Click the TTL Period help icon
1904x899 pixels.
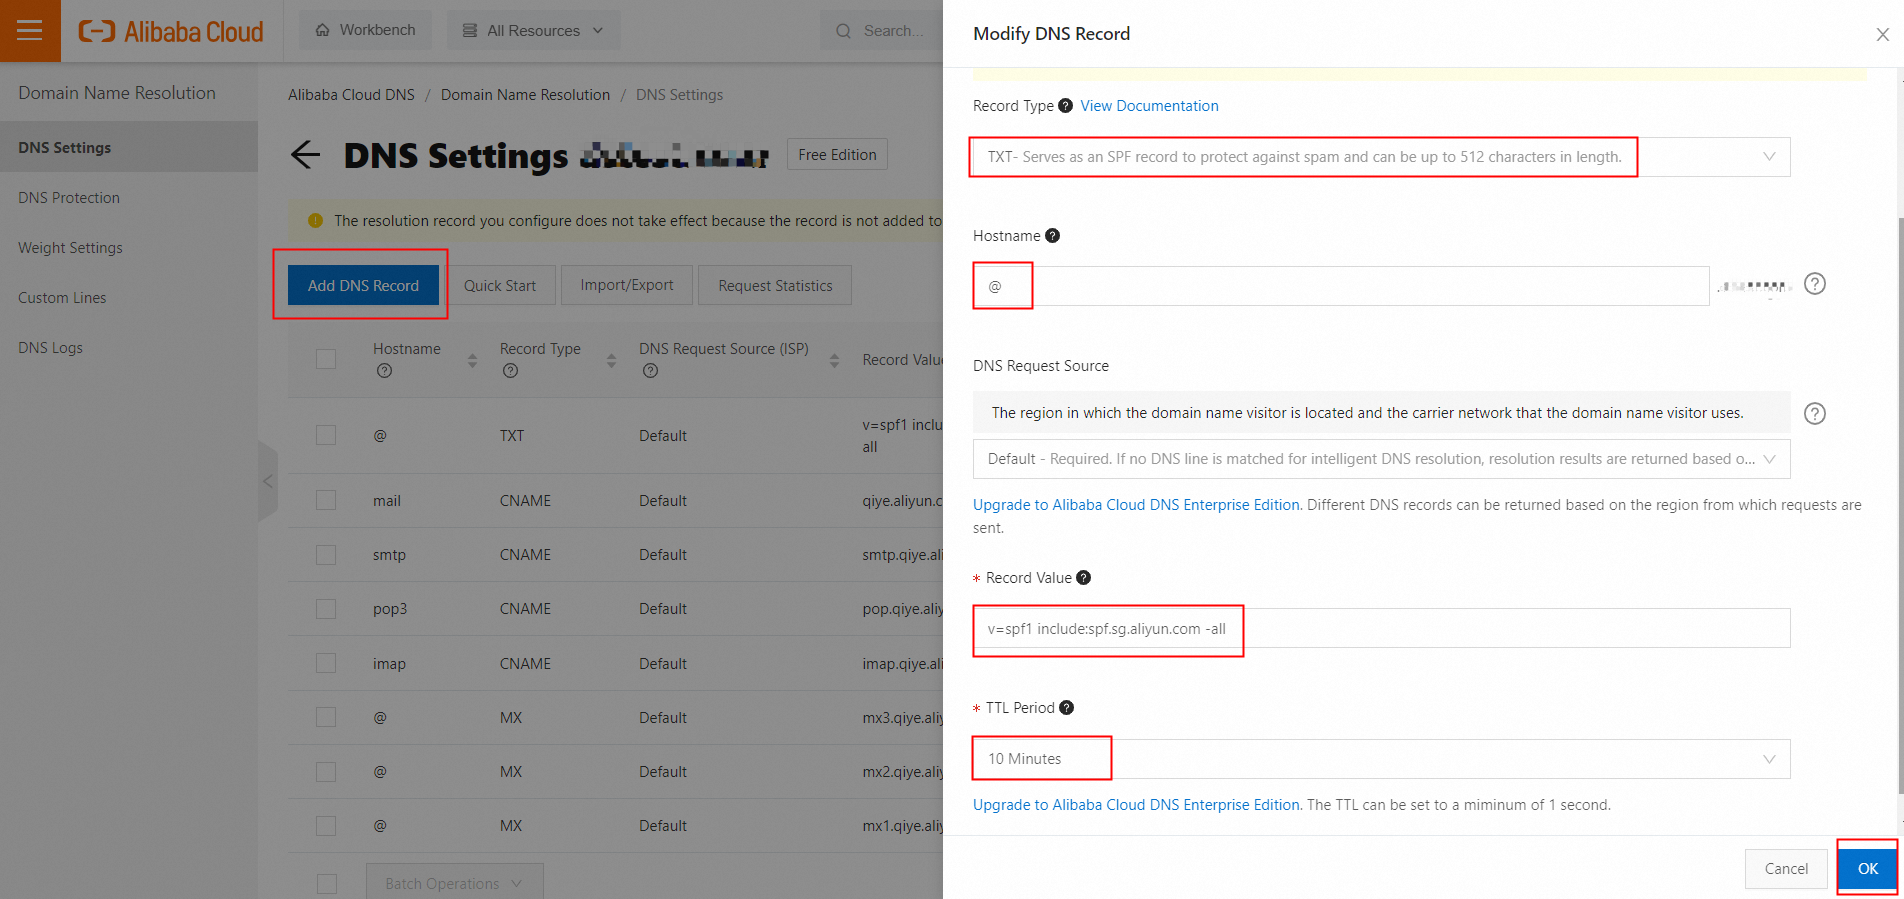coord(1066,708)
